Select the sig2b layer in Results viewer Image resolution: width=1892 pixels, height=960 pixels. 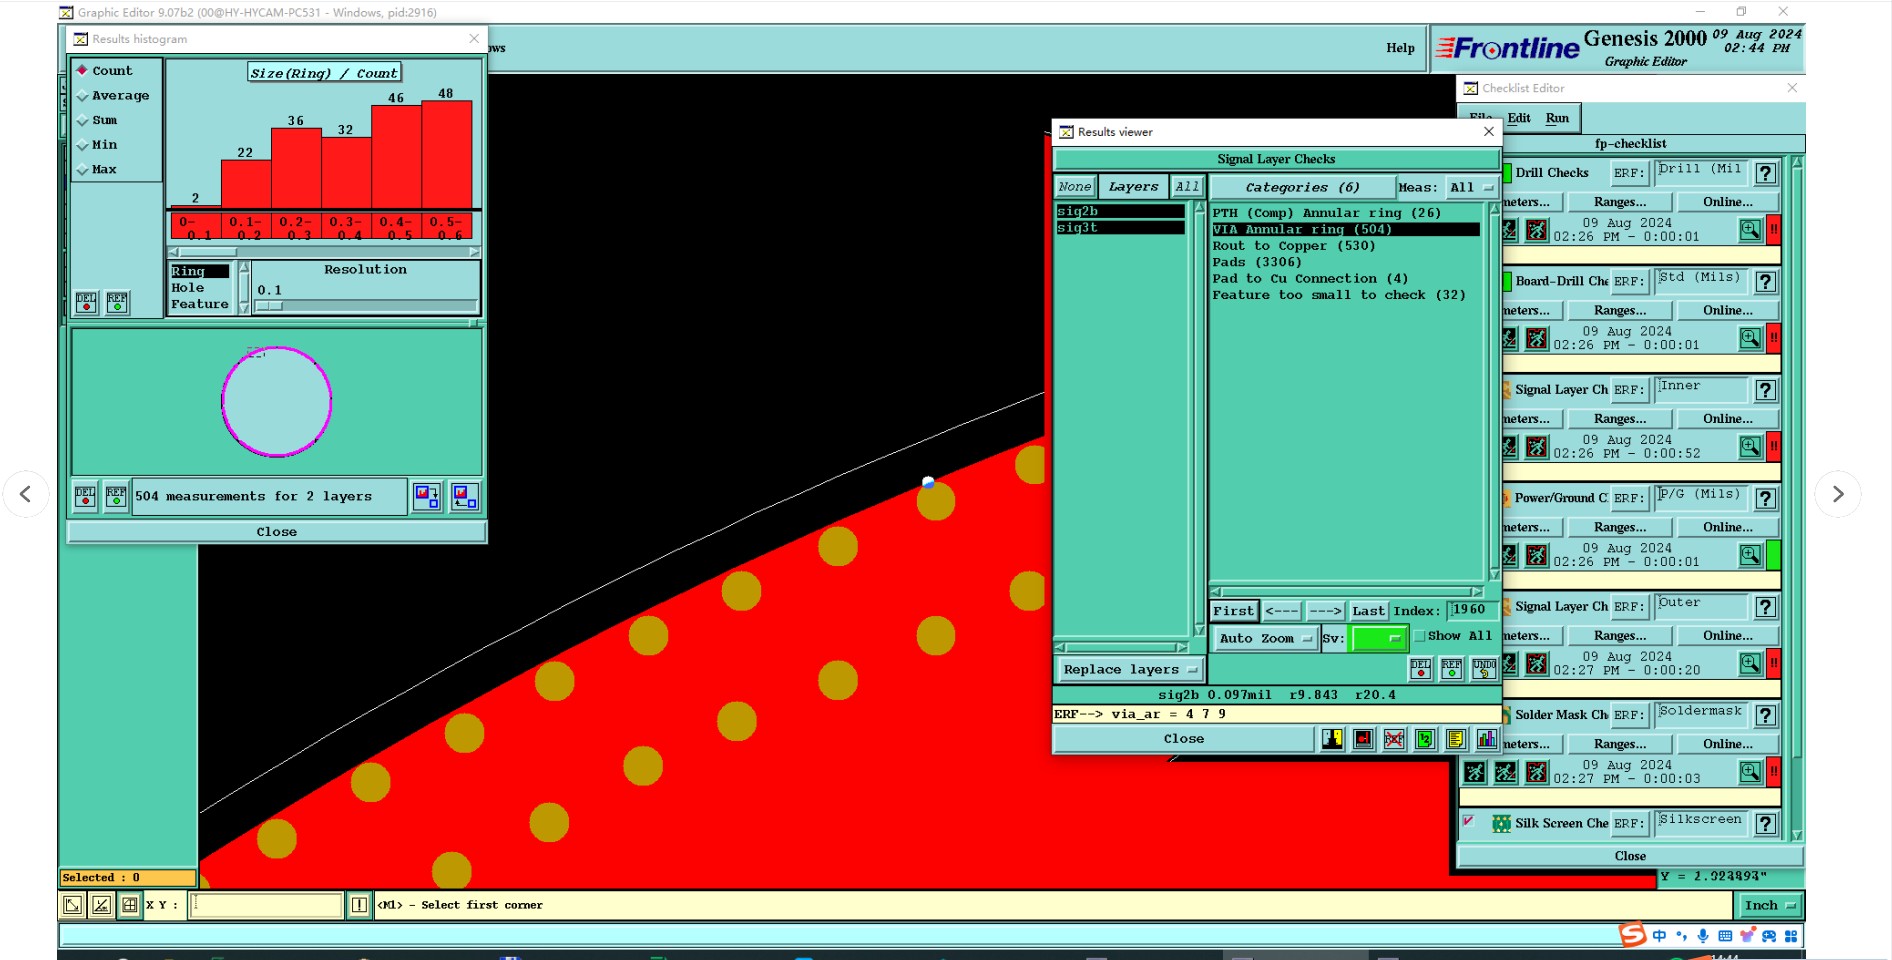(1120, 212)
